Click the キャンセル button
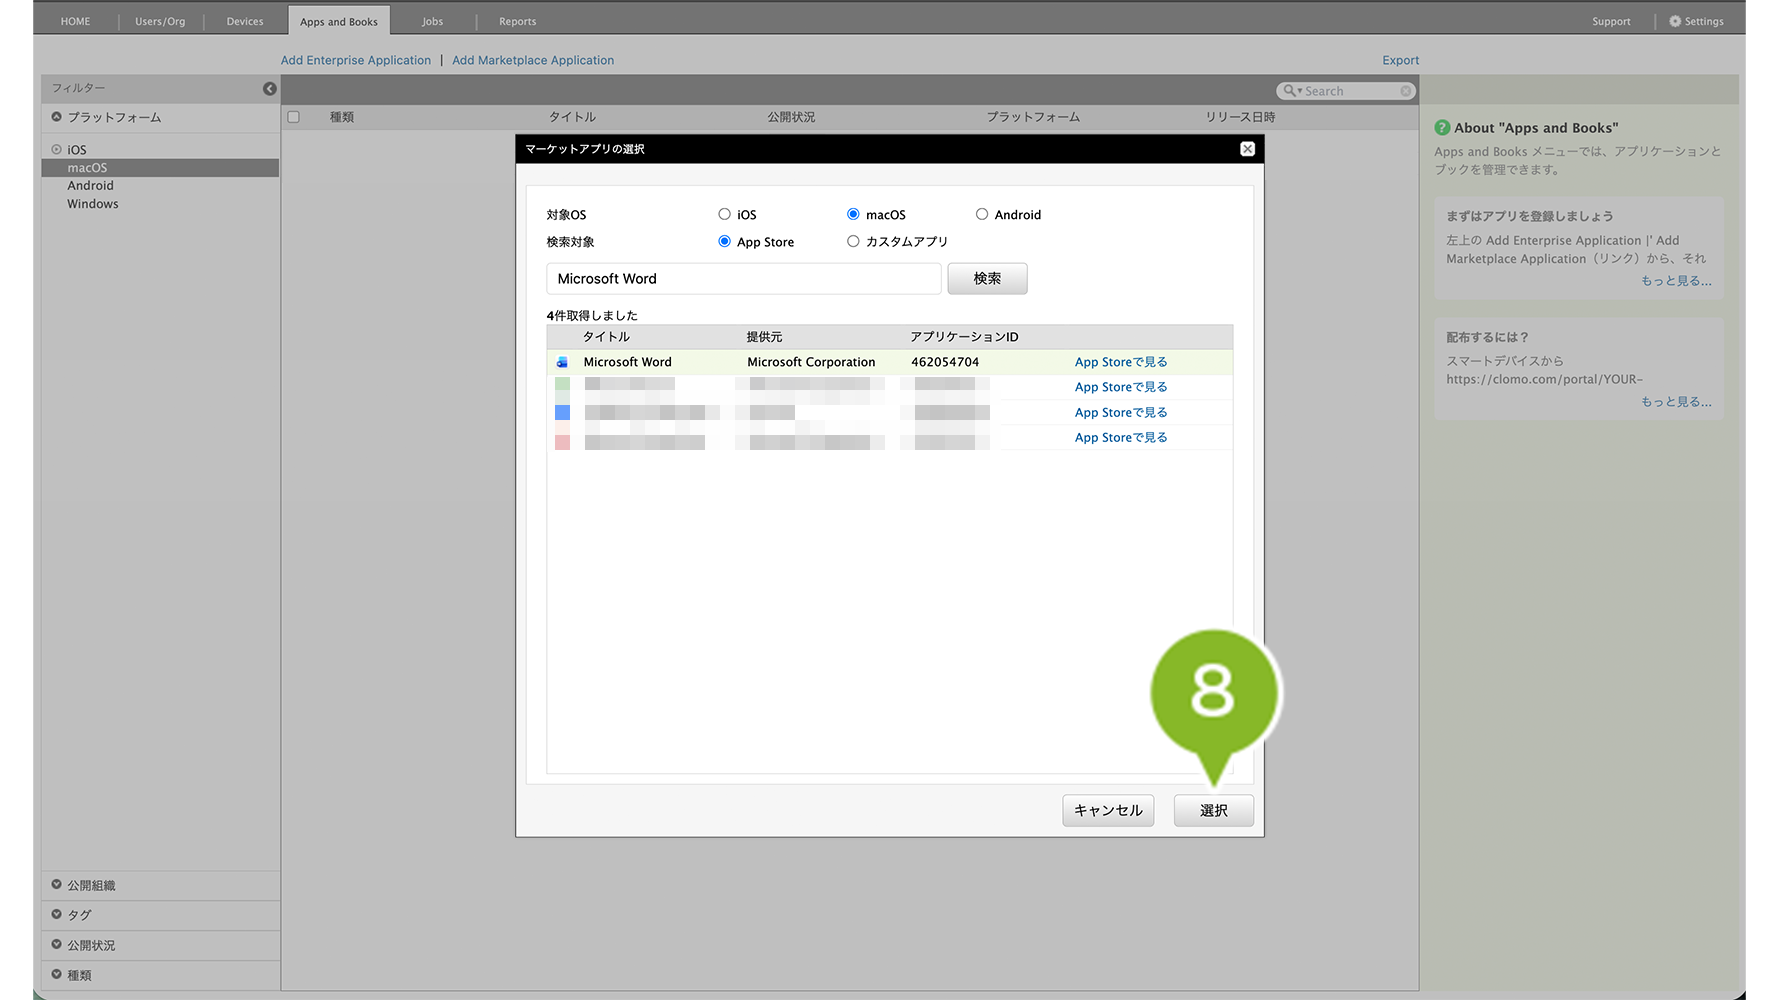This screenshot has height=1000, width=1778. [1108, 810]
